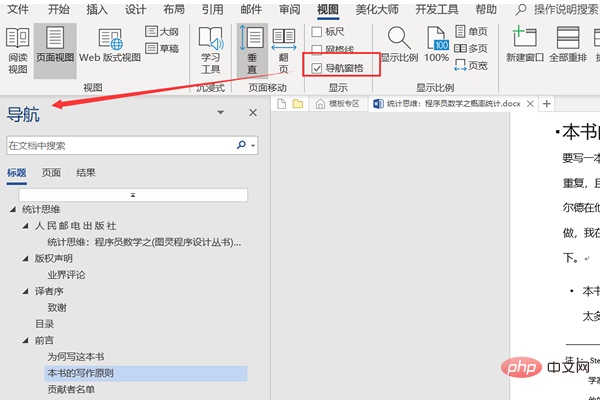The image size is (600, 400).
Task: Open 学习工具 learning tools
Action: point(210,48)
